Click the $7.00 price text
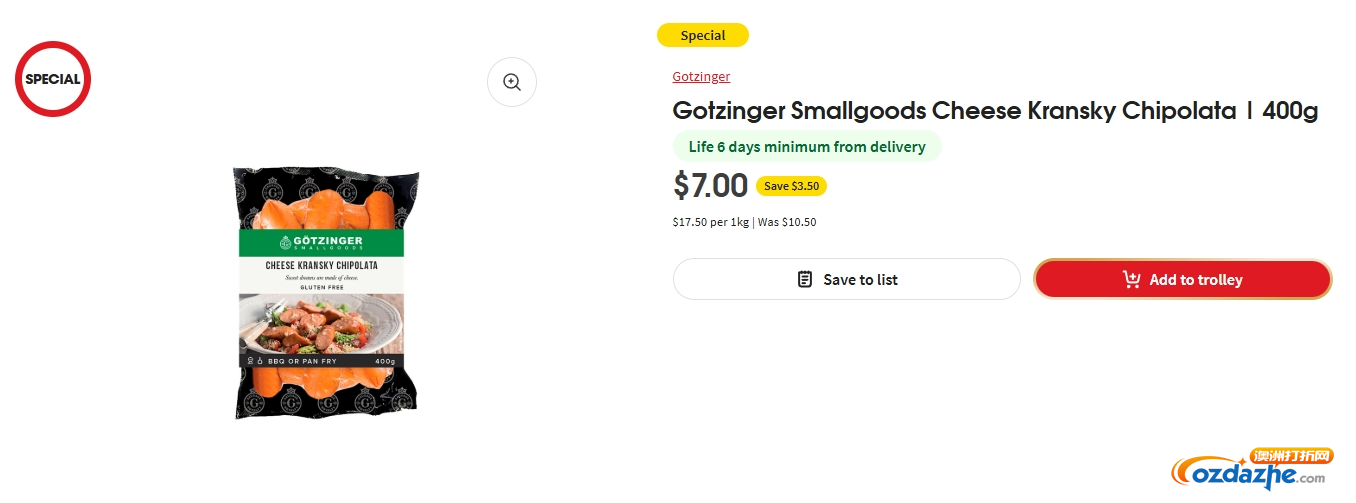 (710, 185)
